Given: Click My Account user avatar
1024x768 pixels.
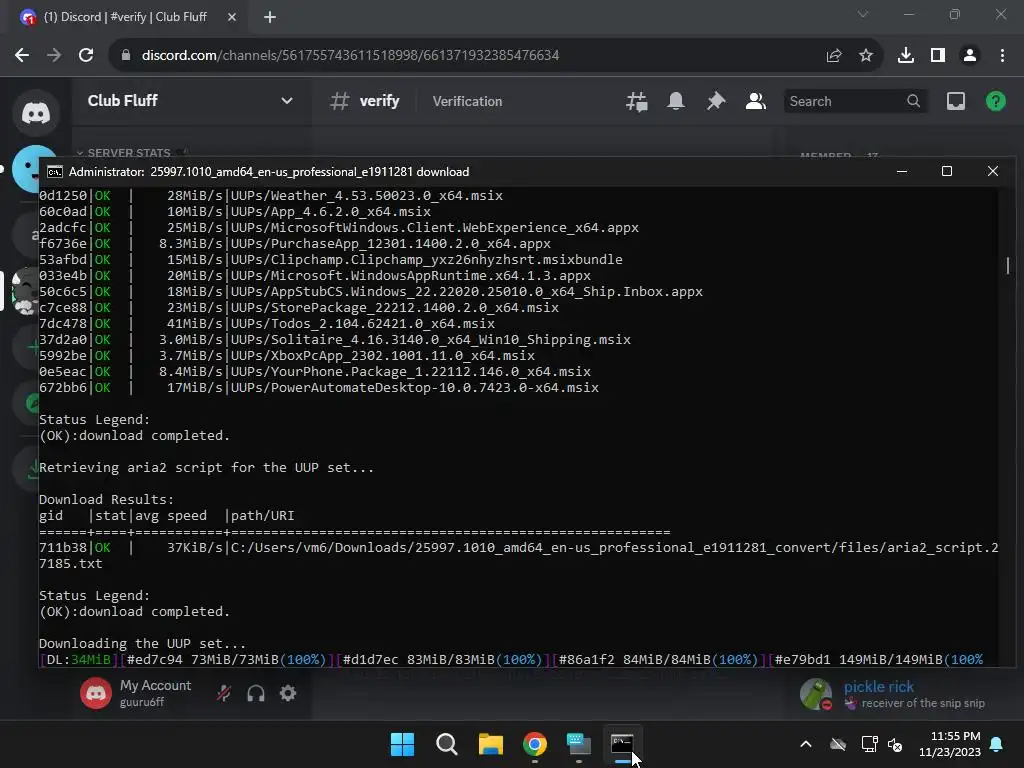Looking at the screenshot, I should point(96,694).
